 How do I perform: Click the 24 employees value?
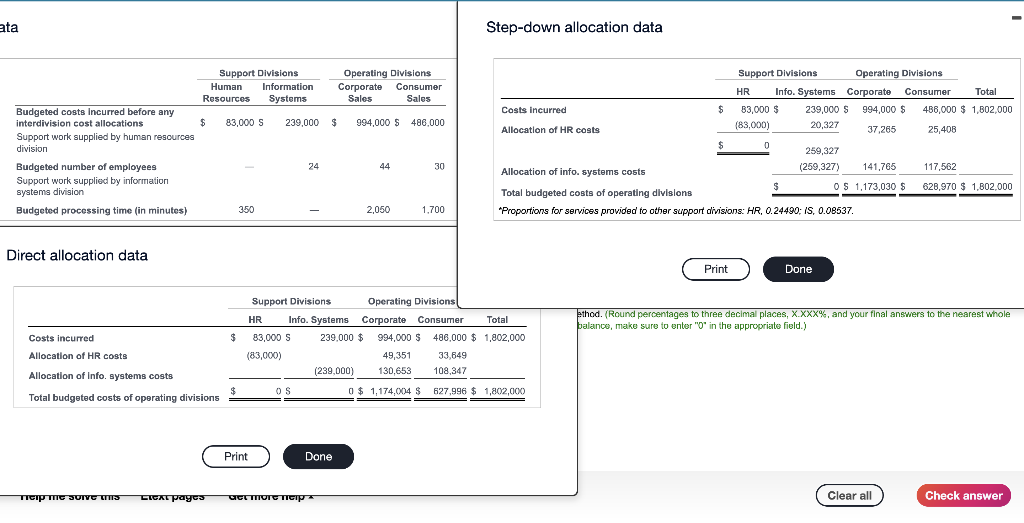click(313, 166)
